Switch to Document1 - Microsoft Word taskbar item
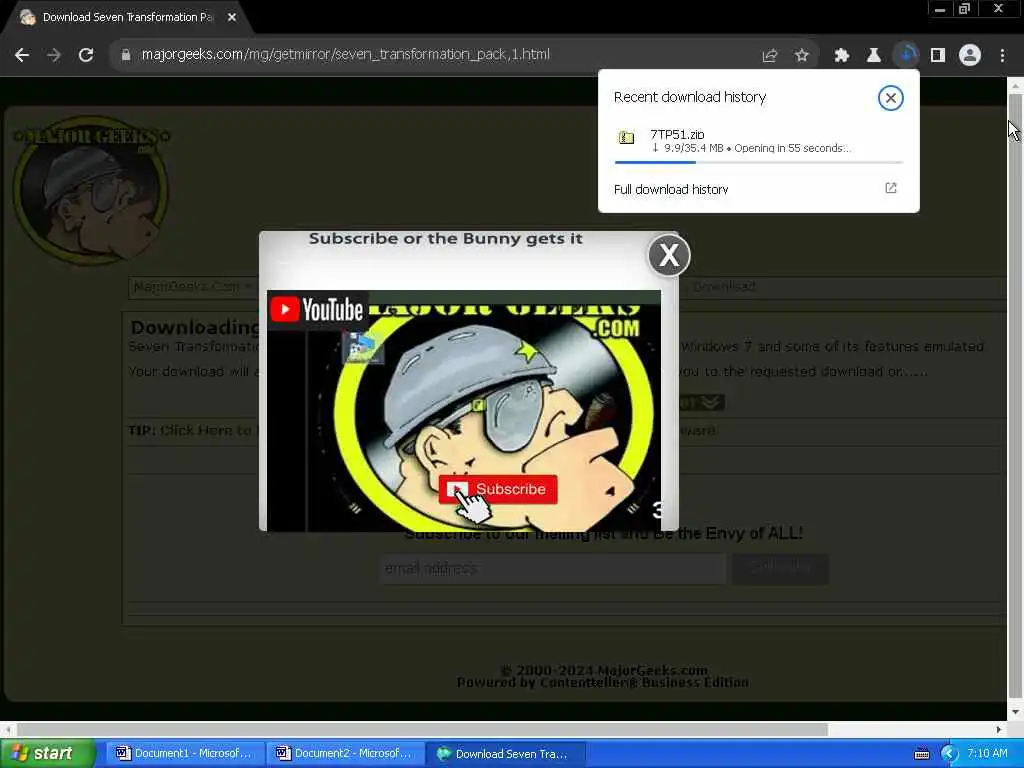Viewport: 1024px width, 768px height. [184, 754]
